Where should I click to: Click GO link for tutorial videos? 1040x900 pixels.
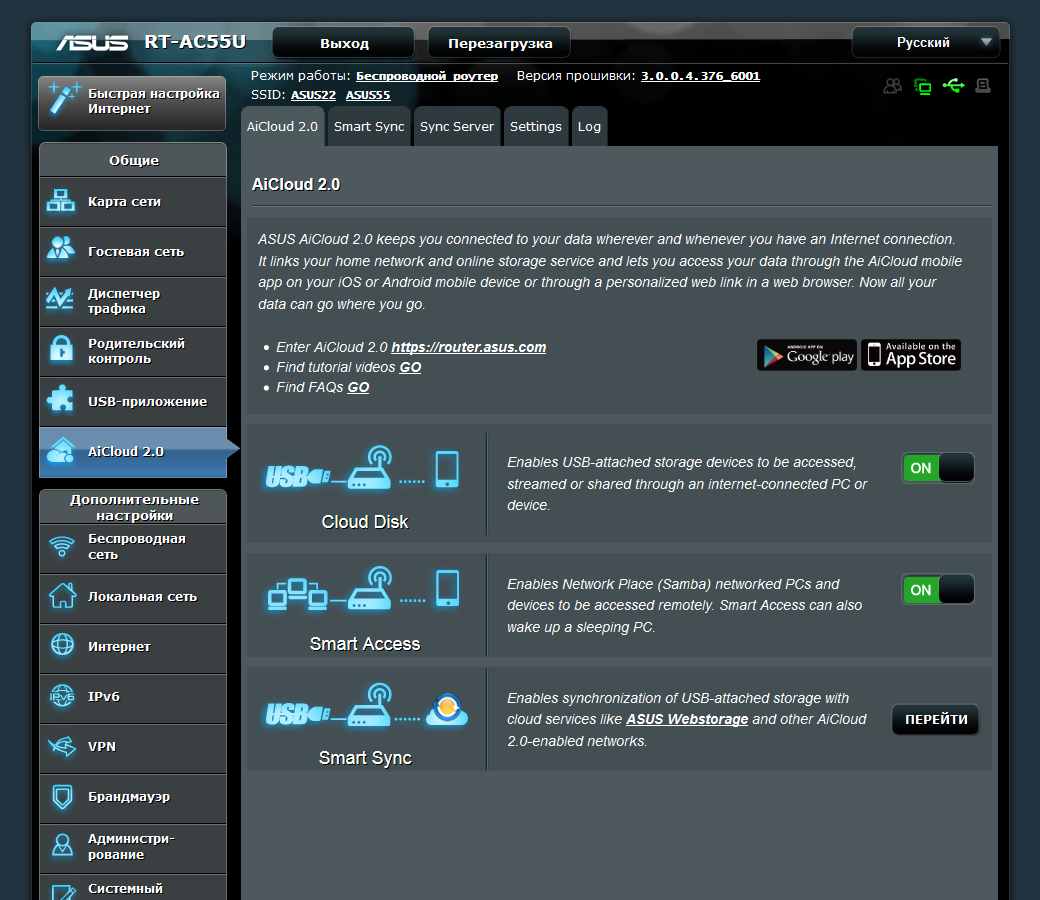click(410, 367)
